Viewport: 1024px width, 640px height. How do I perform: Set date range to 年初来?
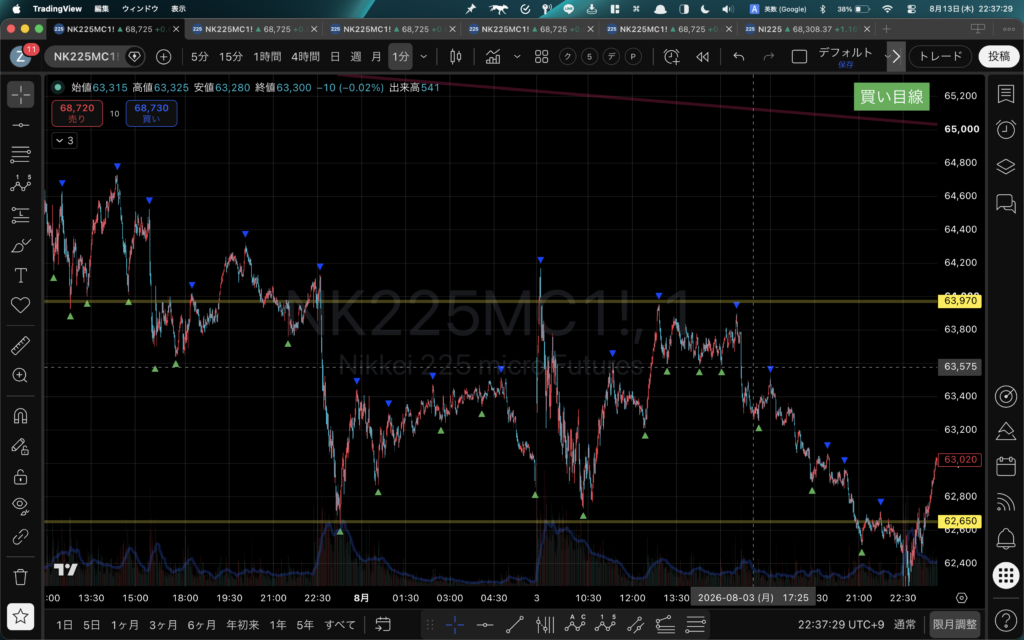(x=242, y=625)
